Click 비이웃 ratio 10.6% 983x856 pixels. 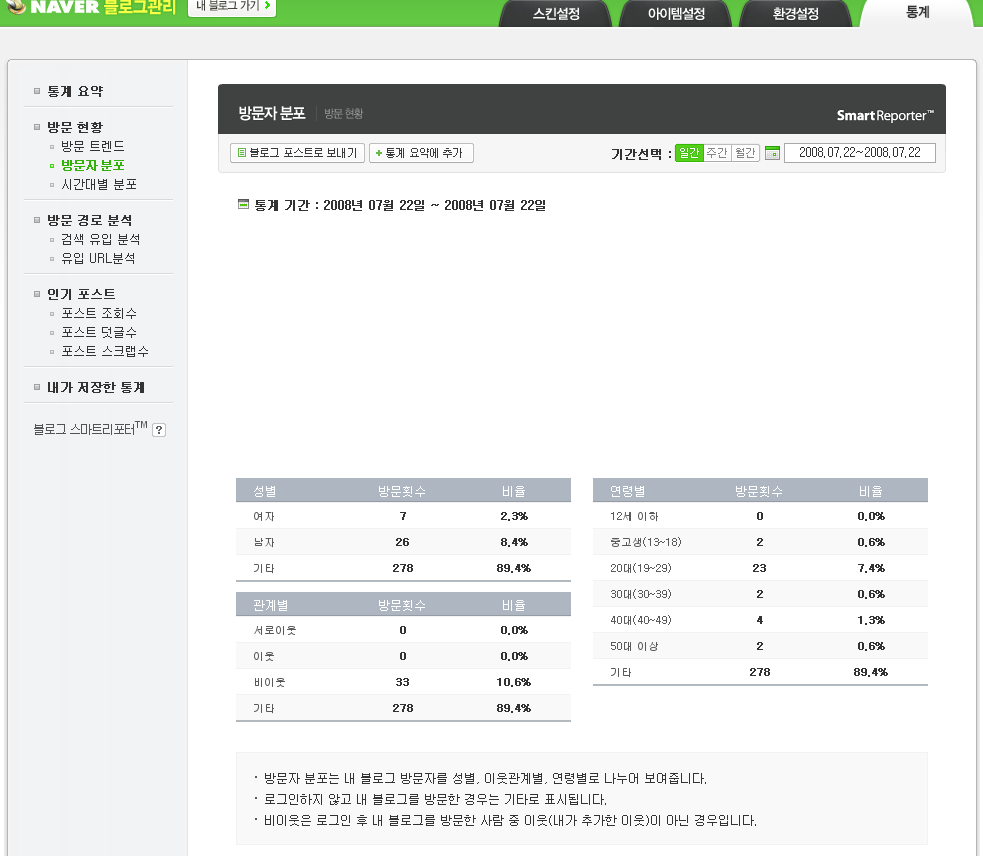[x=513, y=682]
